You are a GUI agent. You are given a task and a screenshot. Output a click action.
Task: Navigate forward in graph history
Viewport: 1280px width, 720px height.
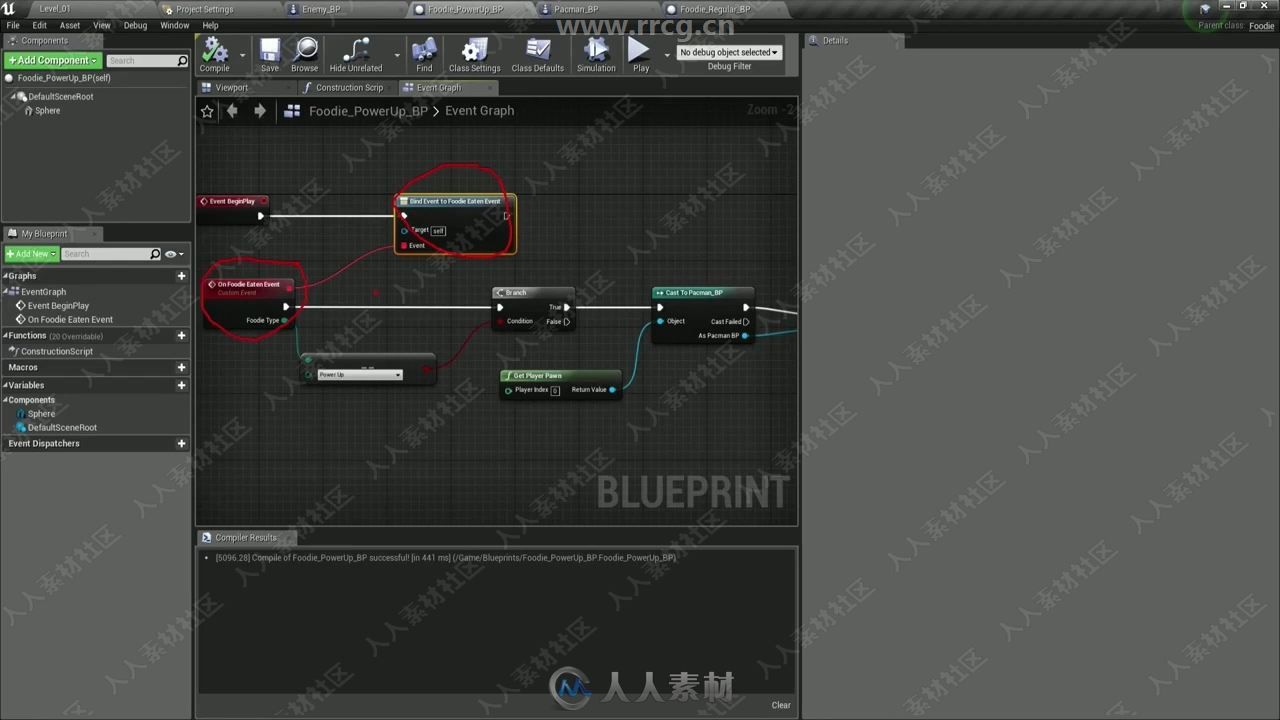(260, 111)
